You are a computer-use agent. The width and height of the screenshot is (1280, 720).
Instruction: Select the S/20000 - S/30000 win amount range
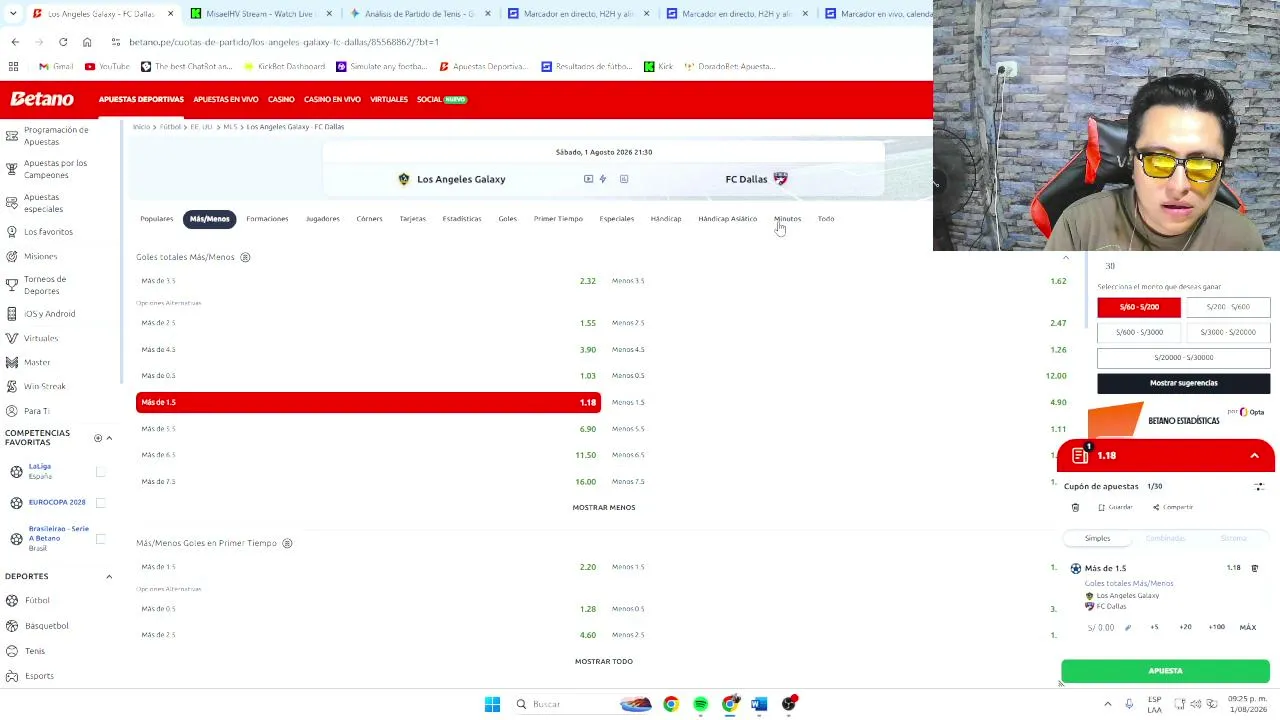[1184, 357]
